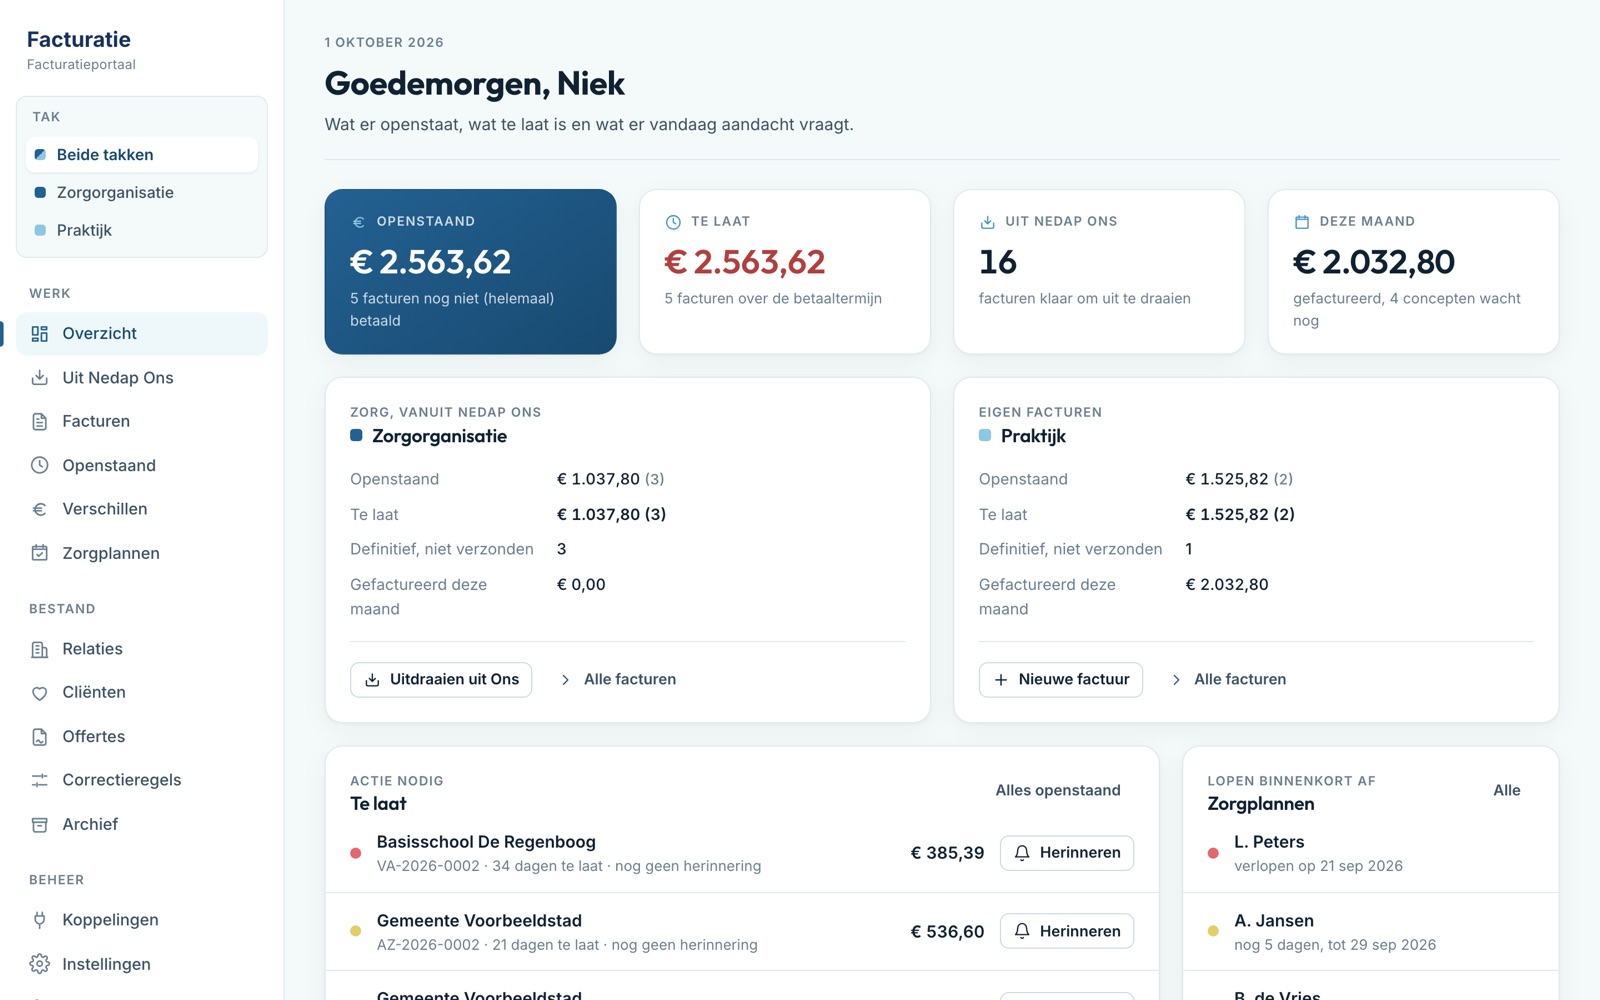Image resolution: width=1600 pixels, height=1000 pixels.
Task: Open the Overzicht dashboard icon
Action: click(x=40, y=334)
